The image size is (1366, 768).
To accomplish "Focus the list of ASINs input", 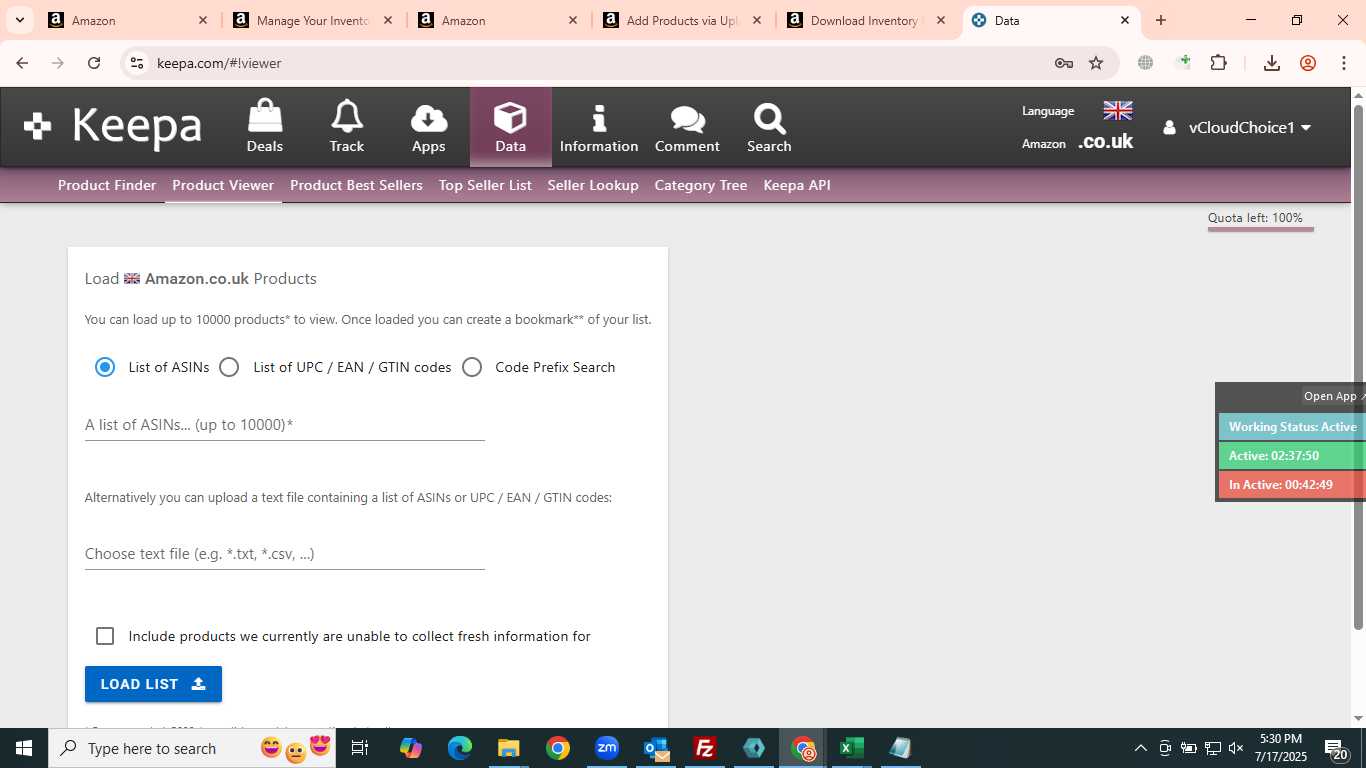I will (285, 425).
